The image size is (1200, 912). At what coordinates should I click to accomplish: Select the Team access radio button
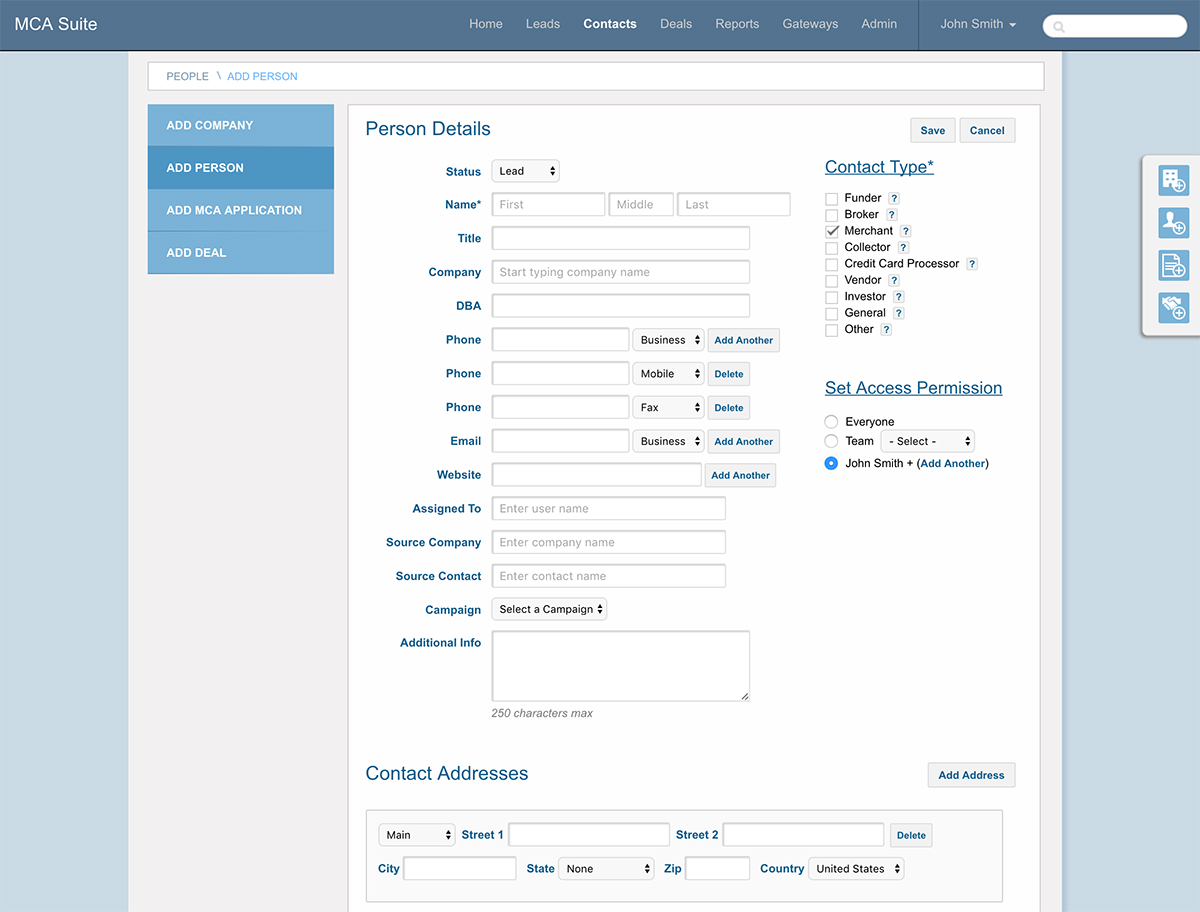(x=831, y=441)
